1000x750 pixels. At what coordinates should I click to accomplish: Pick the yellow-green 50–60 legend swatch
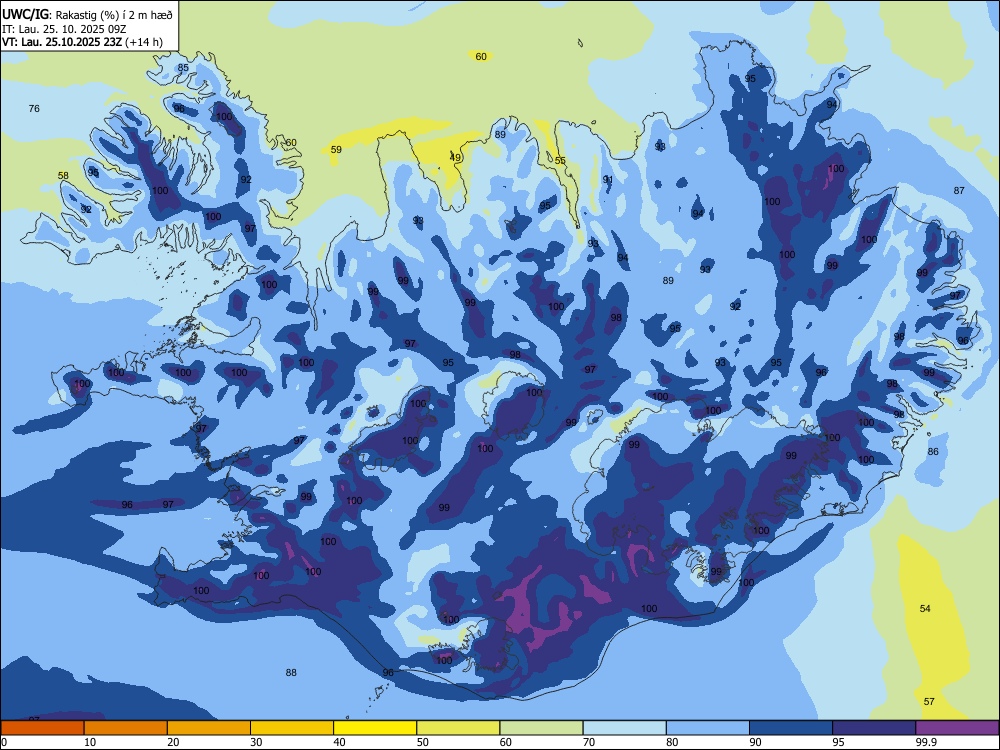[x=458, y=728]
